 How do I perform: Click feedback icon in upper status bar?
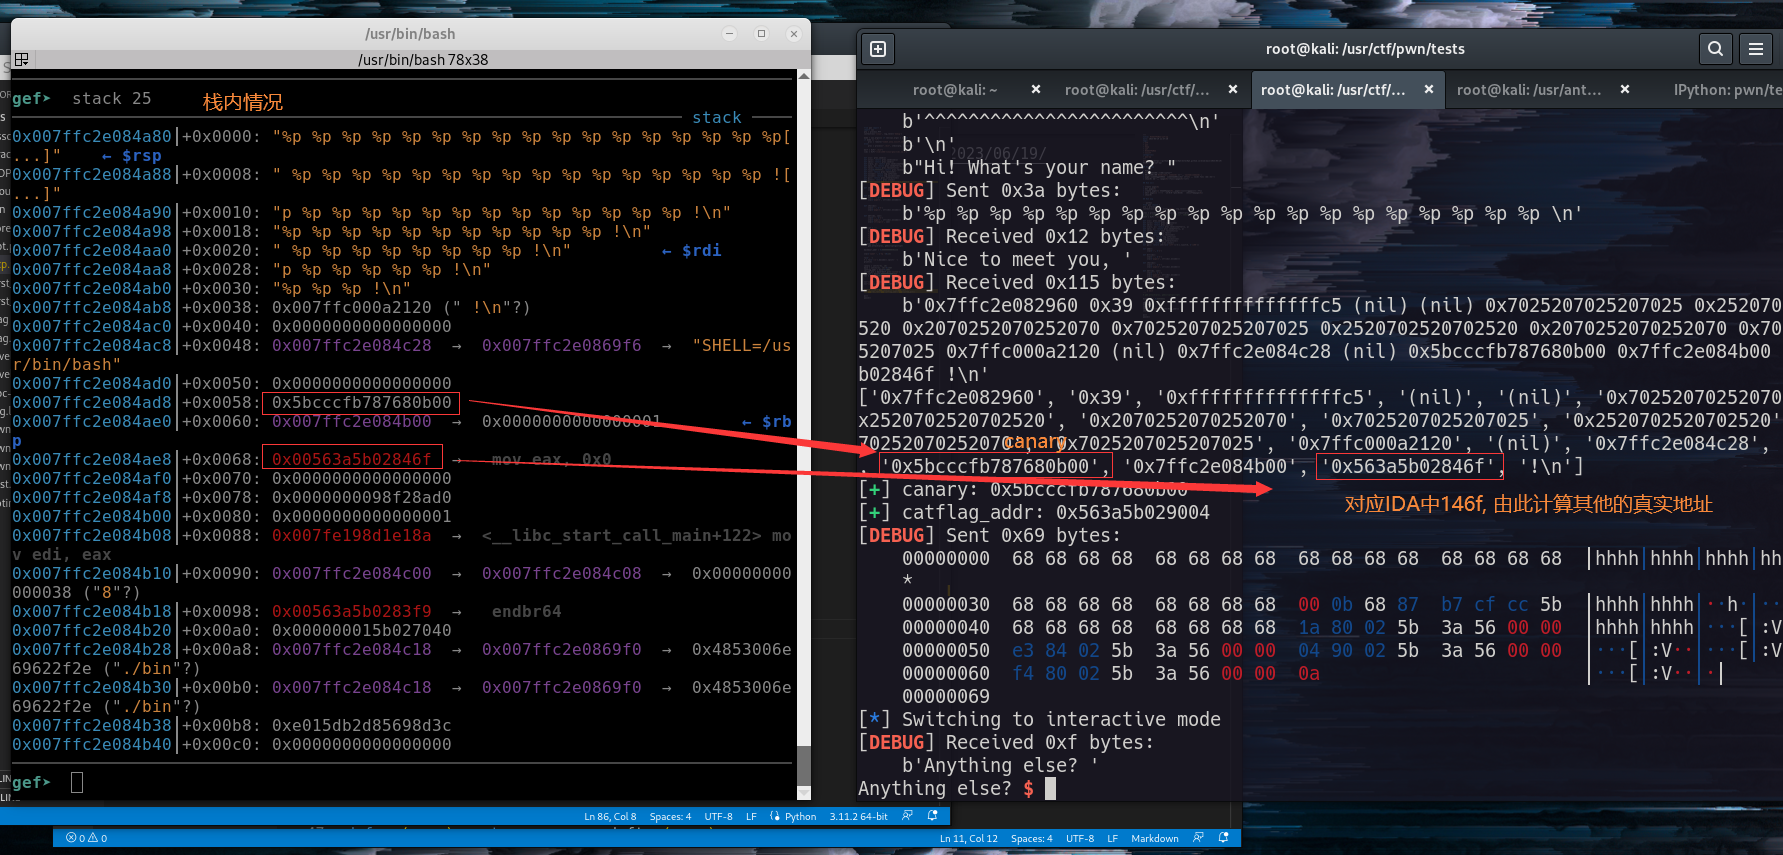click(907, 816)
